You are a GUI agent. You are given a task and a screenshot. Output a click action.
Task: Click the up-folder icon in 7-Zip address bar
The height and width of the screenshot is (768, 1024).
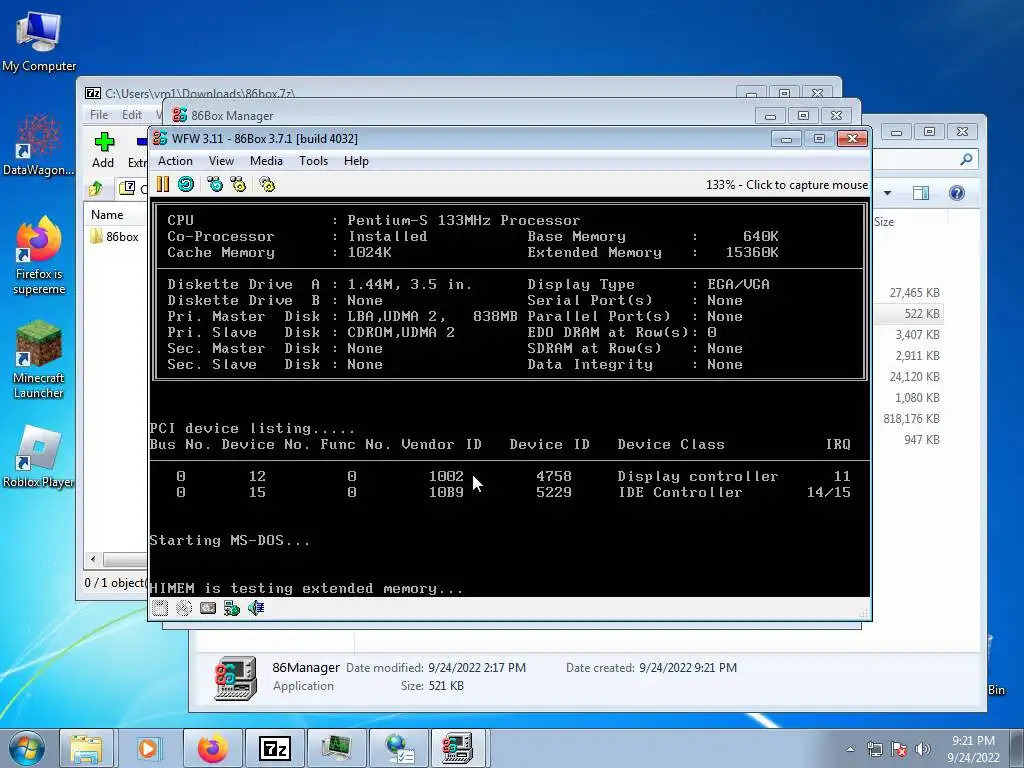pyautogui.click(x=96, y=189)
